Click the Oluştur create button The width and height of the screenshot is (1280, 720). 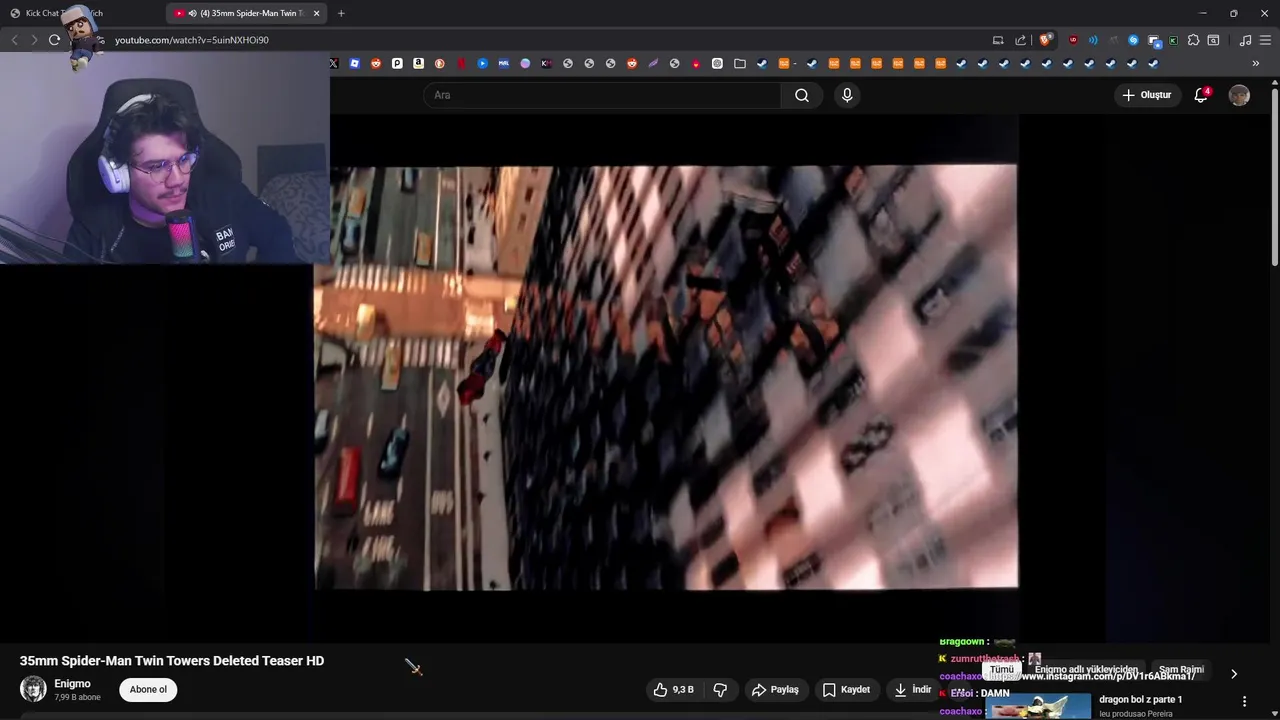point(1146,95)
